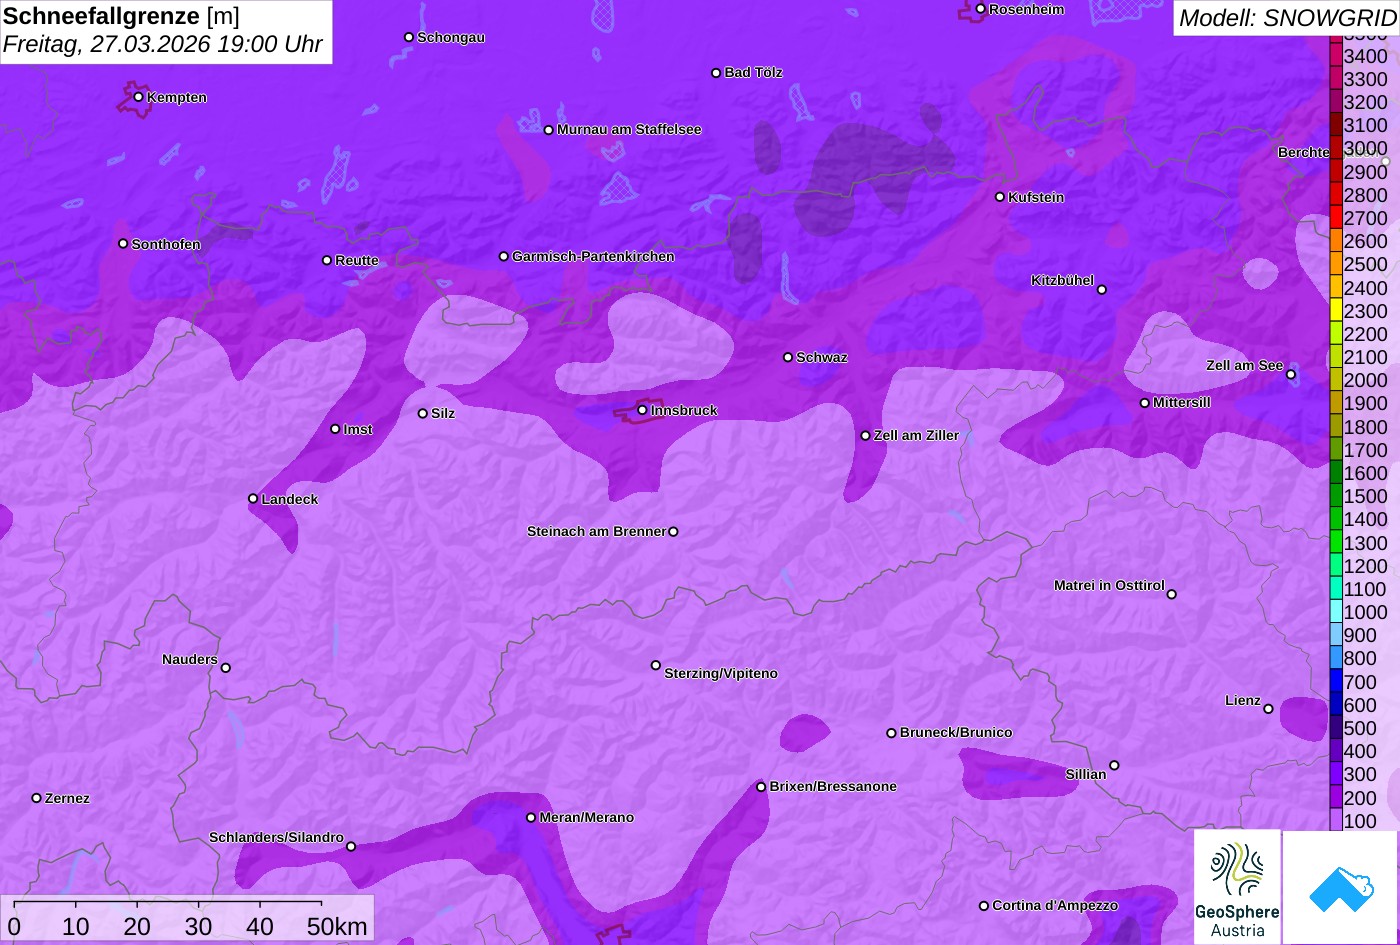Click the Rosenheim marker dot
Screen dimensions: 1400x945
(x=980, y=9)
